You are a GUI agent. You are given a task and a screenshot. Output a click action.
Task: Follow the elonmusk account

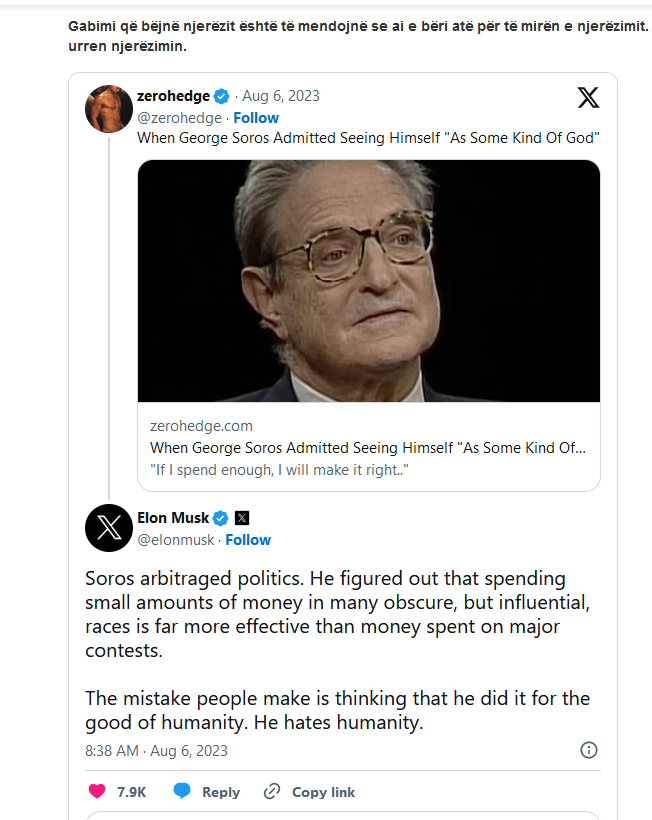[x=248, y=540]
